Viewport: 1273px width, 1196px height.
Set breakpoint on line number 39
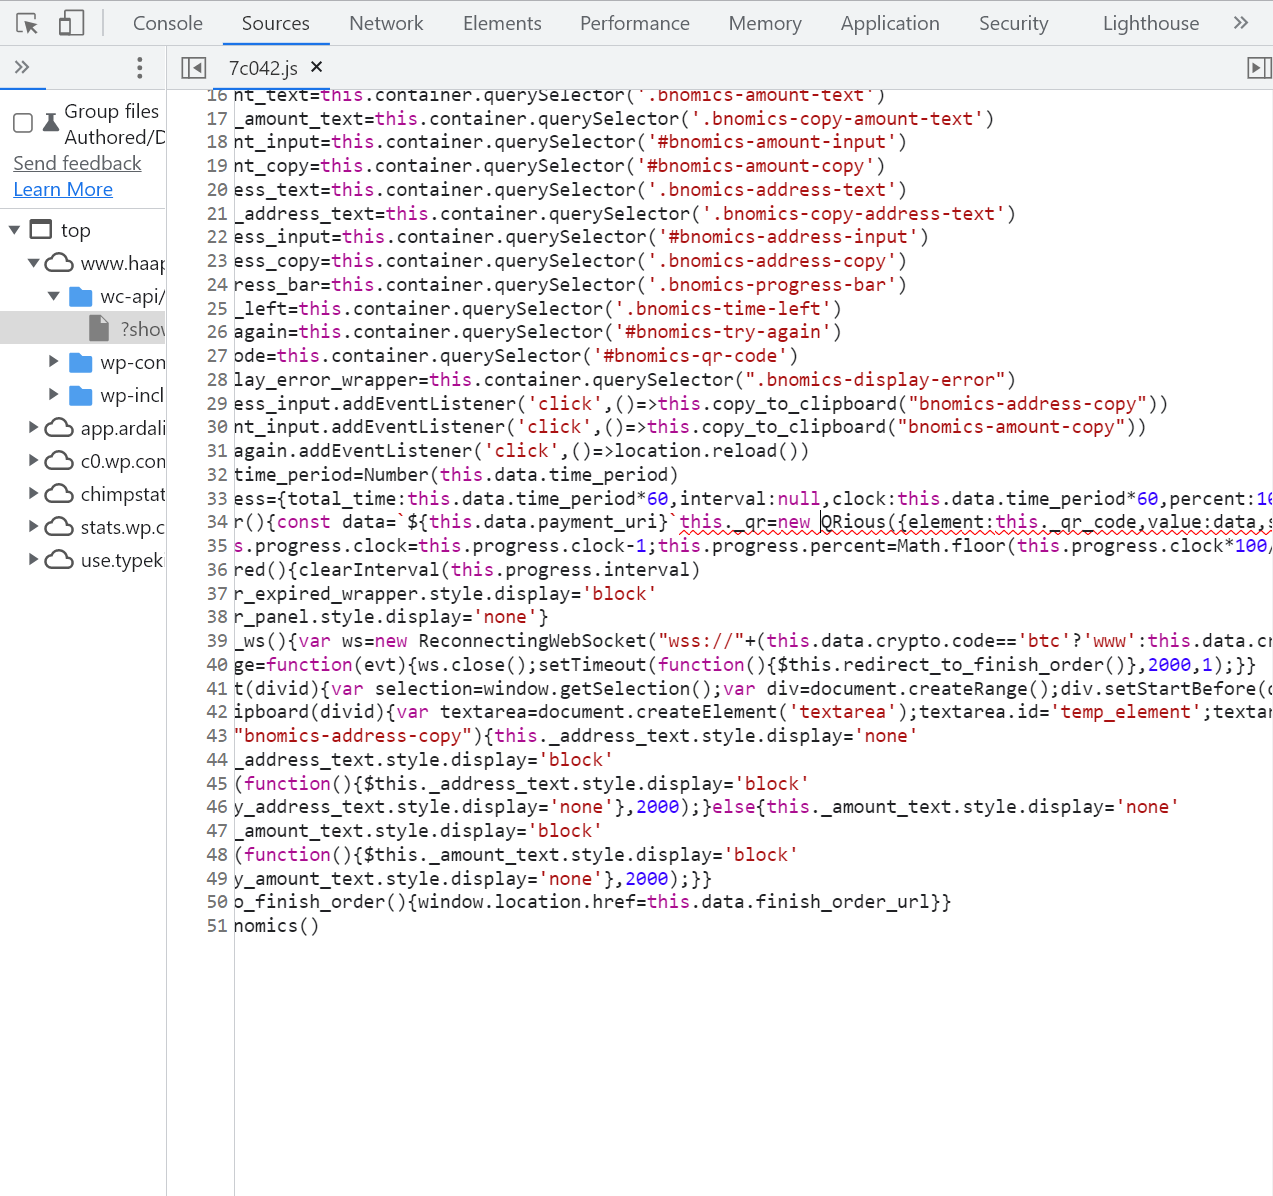(x=217, y=641)
